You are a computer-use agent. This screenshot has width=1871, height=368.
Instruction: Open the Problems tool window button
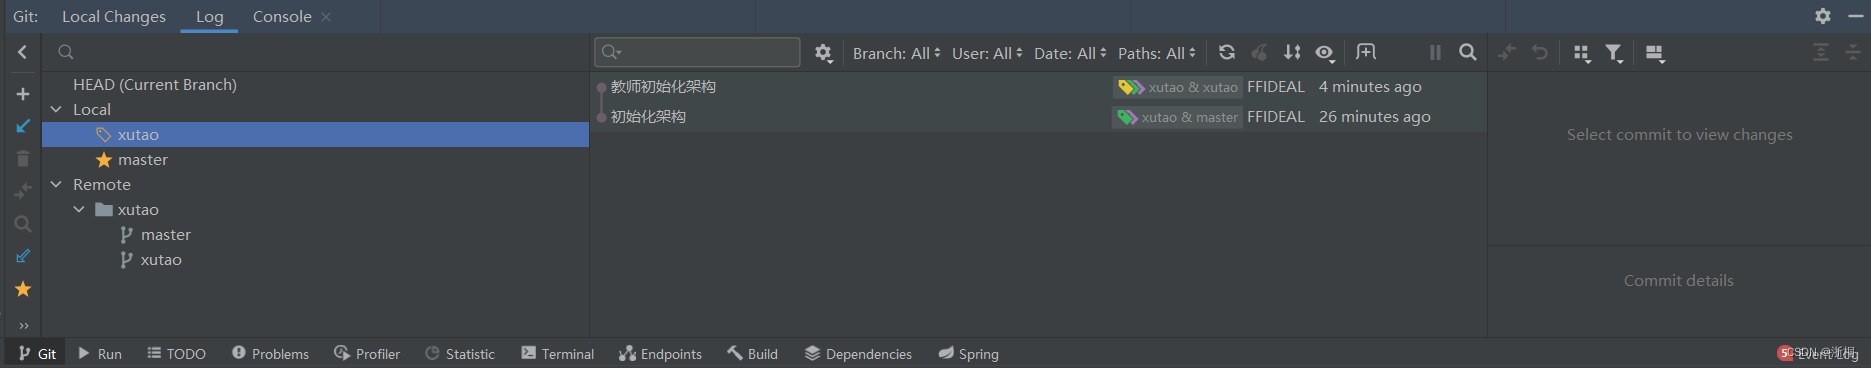270,354
